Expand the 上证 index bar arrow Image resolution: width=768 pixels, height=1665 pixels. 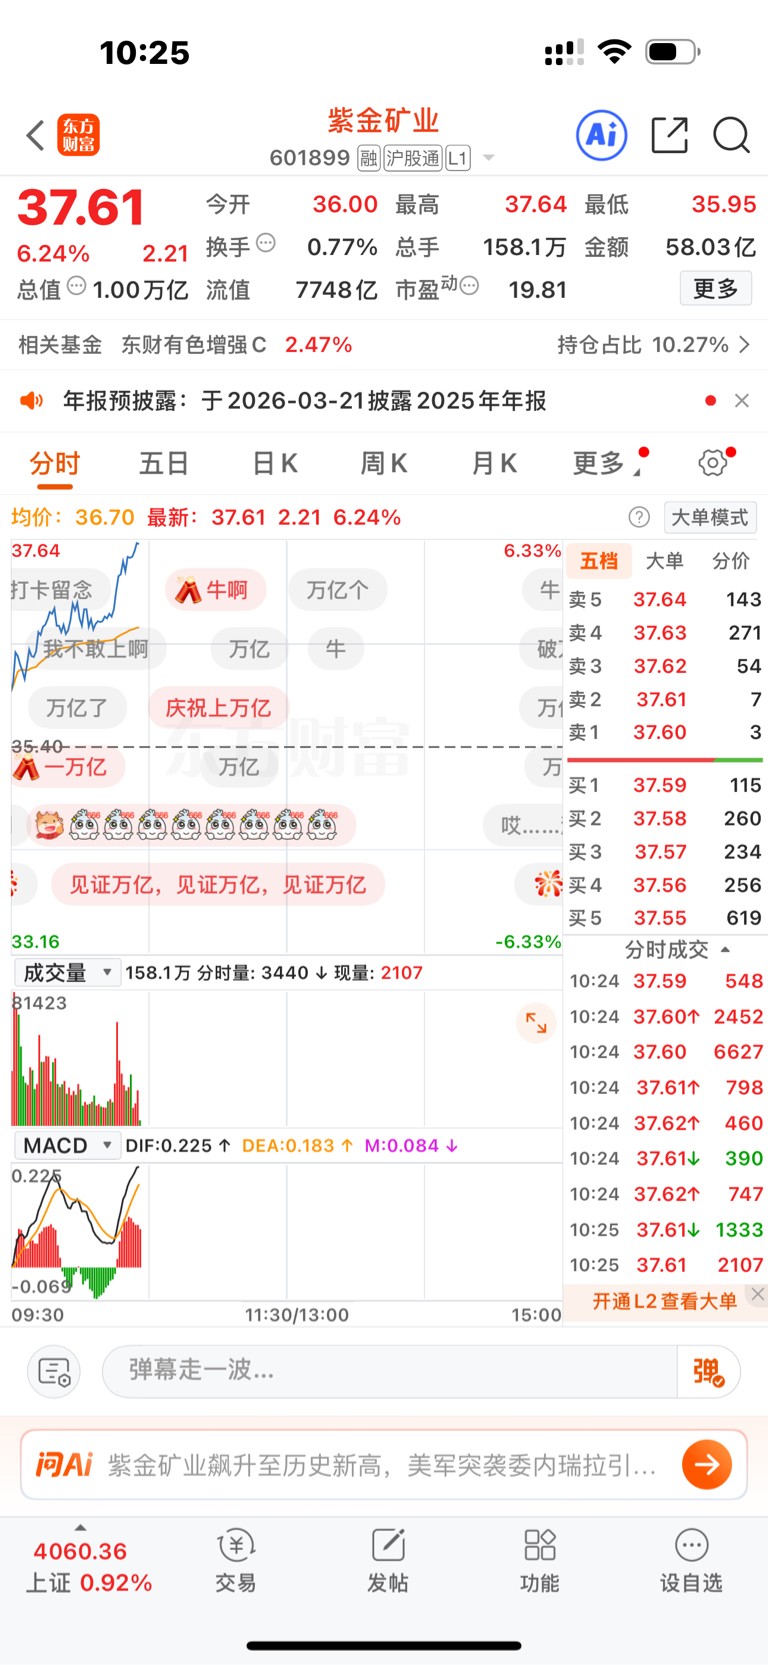(80, 1528)
